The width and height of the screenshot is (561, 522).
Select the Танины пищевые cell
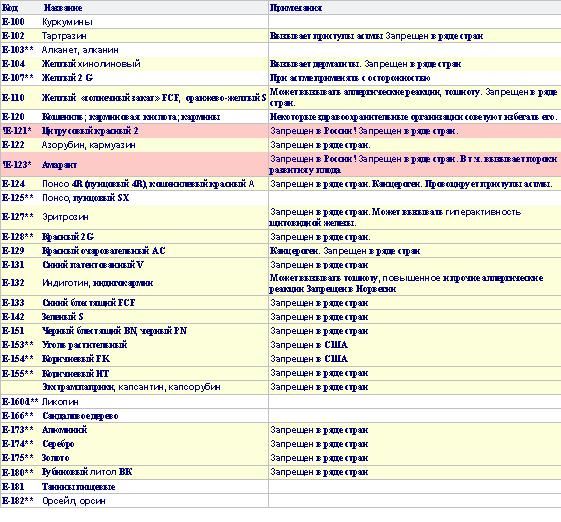pos(79,487)
